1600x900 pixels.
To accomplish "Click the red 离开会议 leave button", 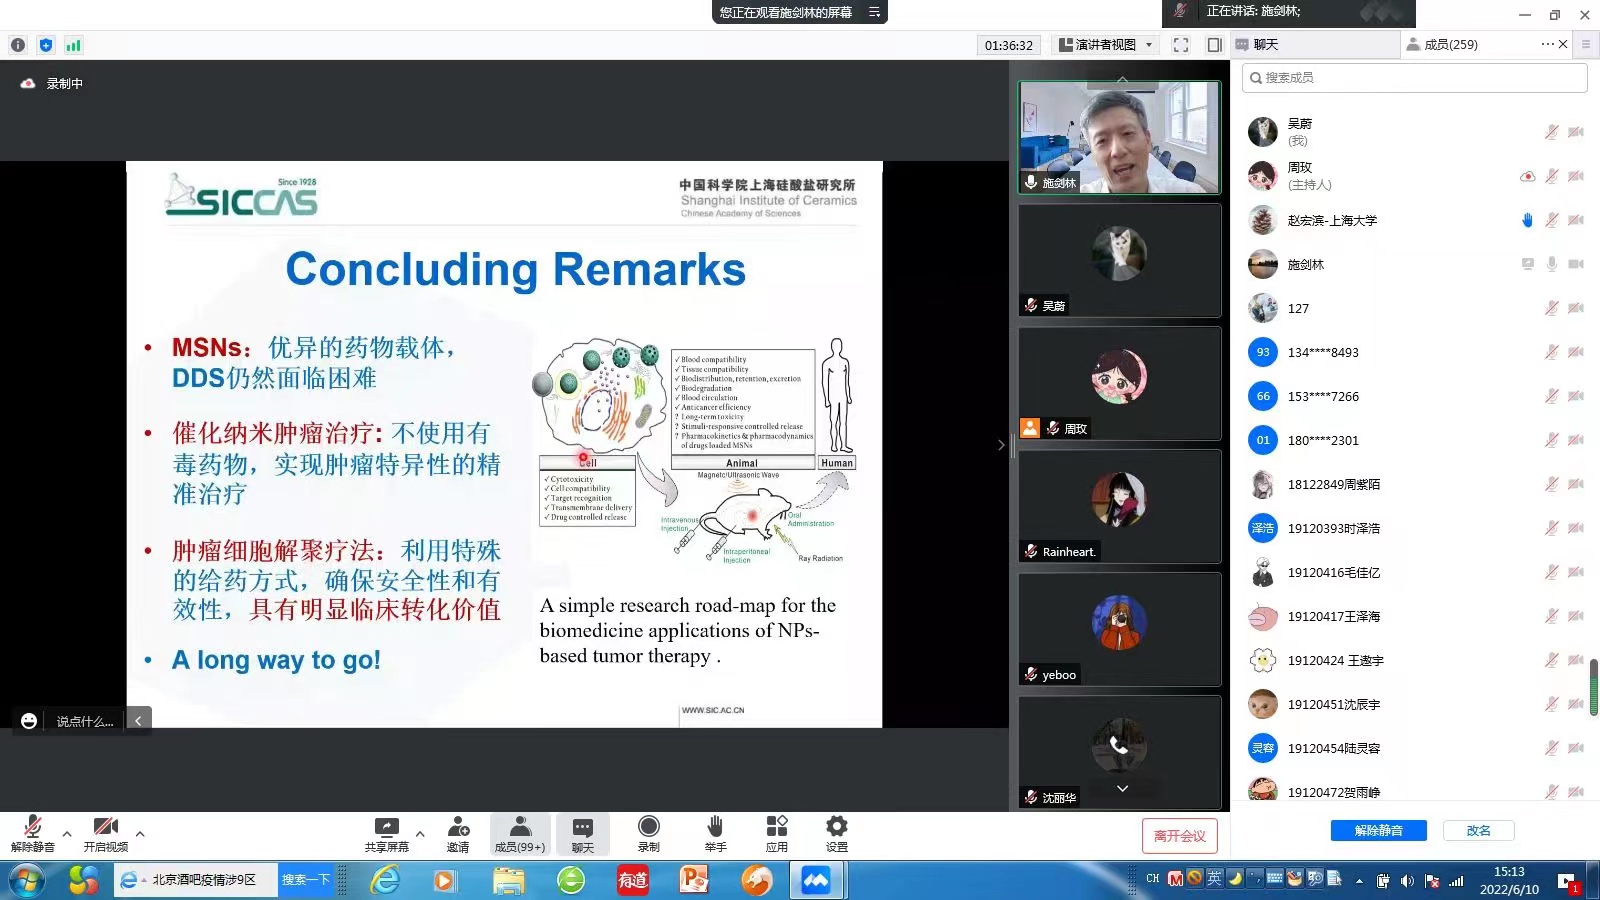I will 1179,836.
